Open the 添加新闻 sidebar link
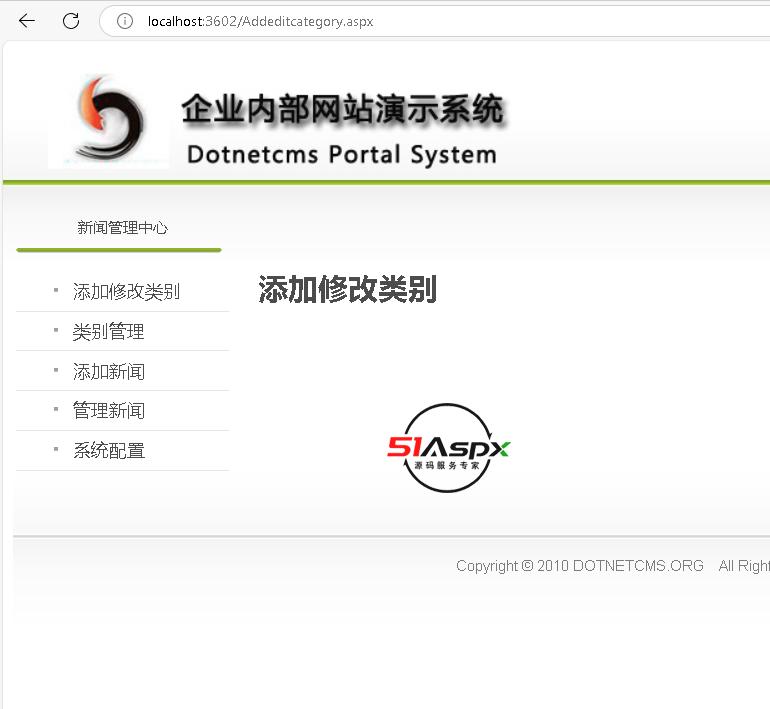The height and width of the screenshot is (709, 770). tap(109, 371)
